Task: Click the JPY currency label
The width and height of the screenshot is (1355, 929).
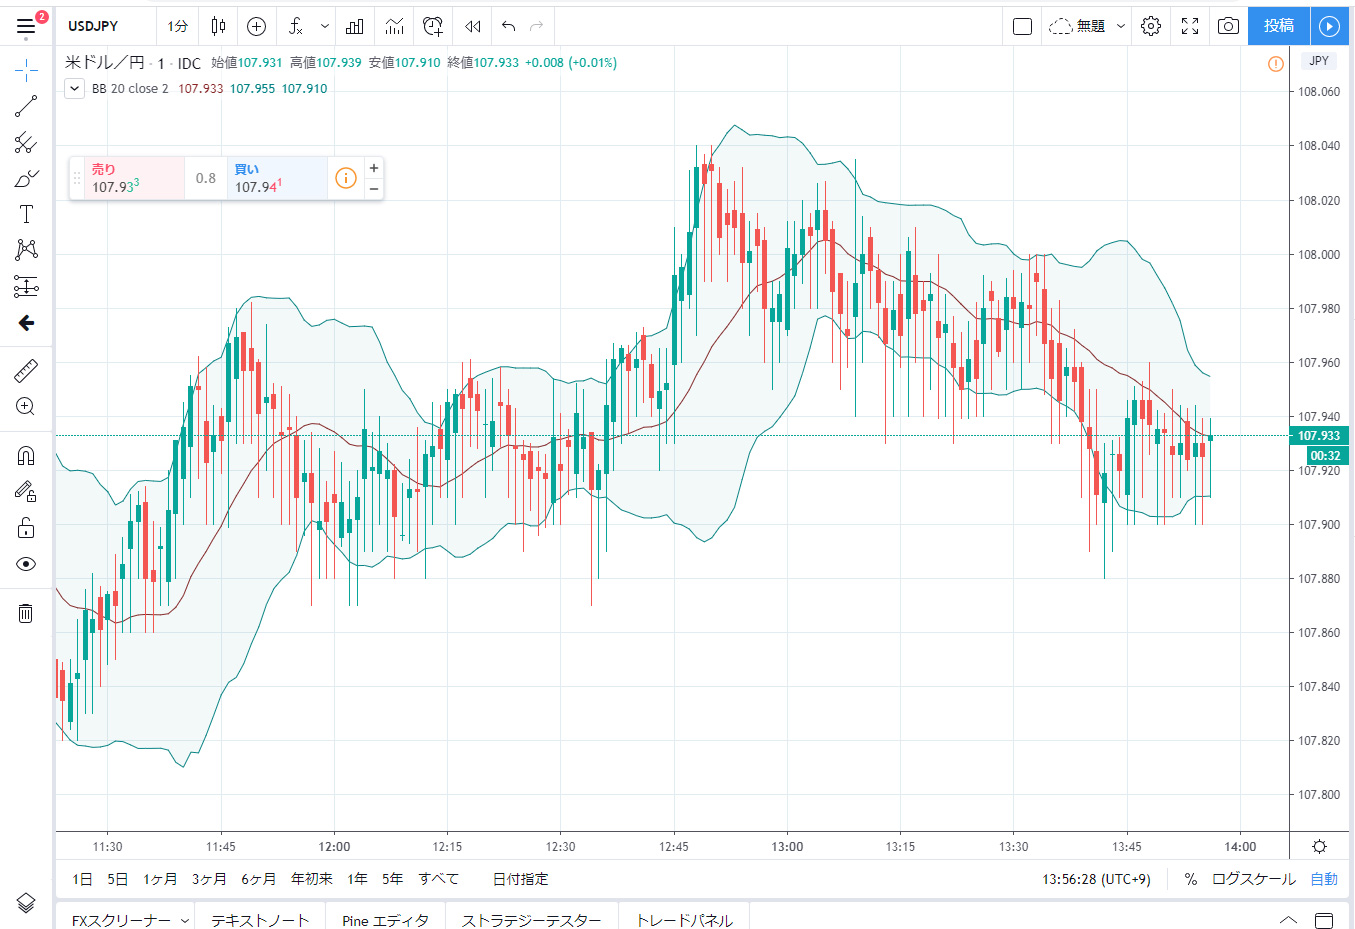Action: pos(1319,61)
